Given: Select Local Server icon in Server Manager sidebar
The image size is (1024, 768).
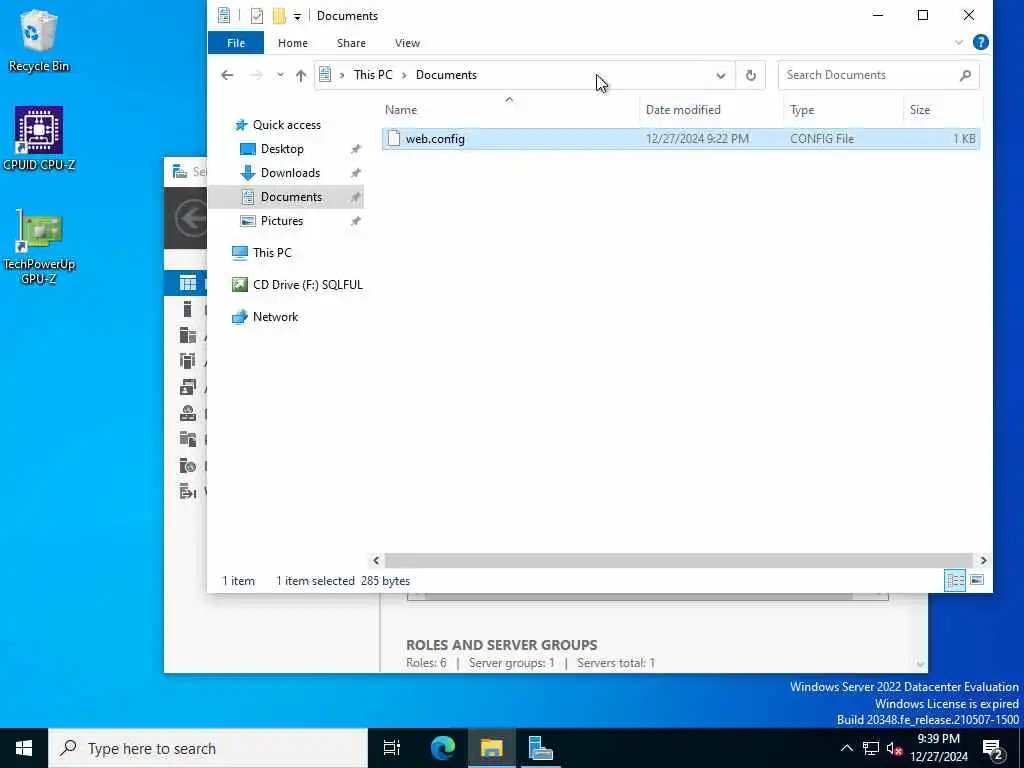Looking at the screenshot, I should pos(187,309).
